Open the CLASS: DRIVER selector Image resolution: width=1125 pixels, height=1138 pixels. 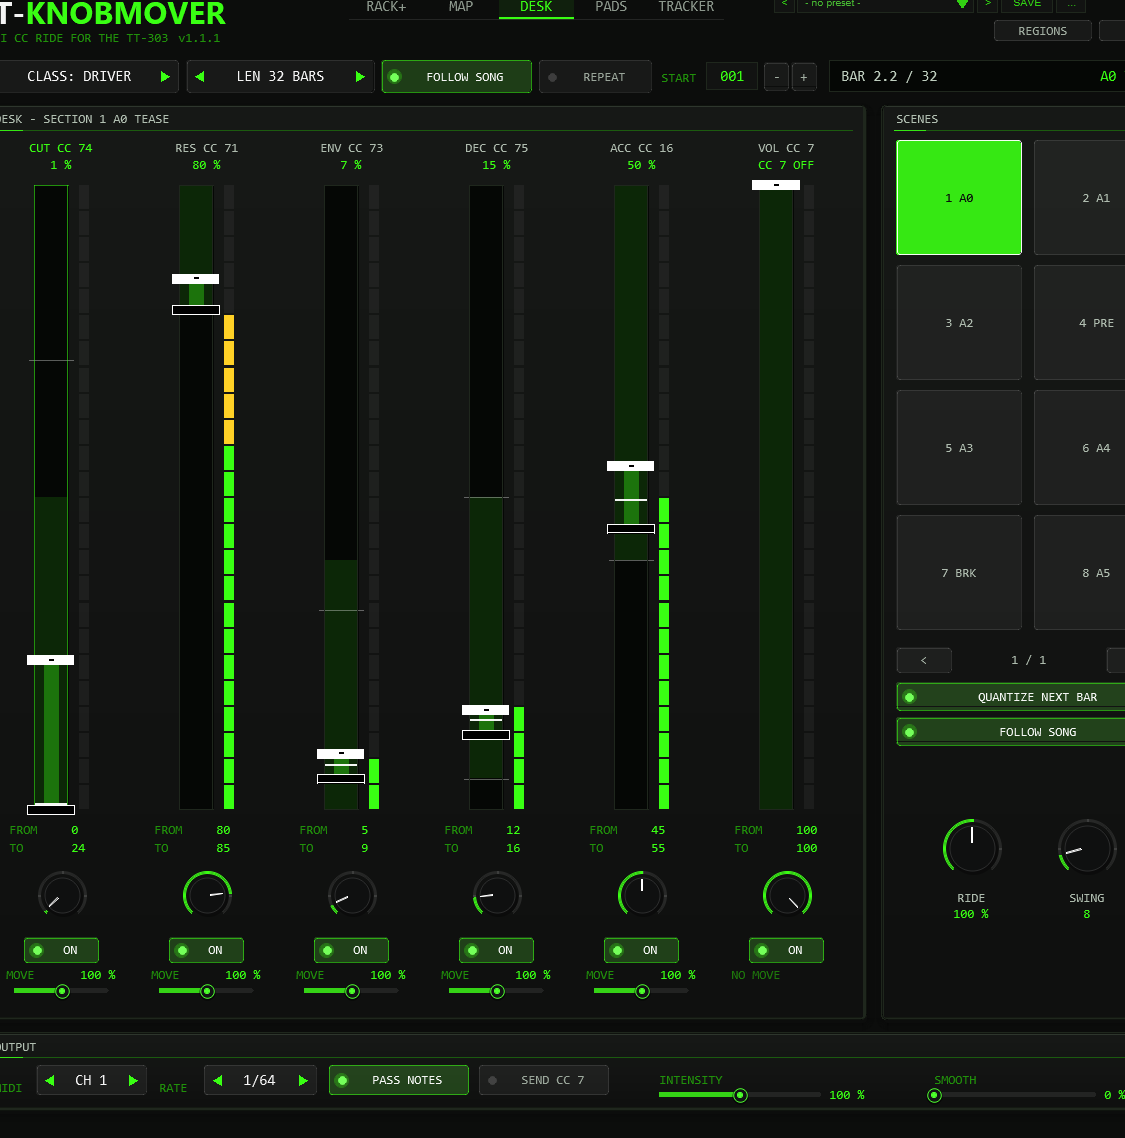[89, 77]
